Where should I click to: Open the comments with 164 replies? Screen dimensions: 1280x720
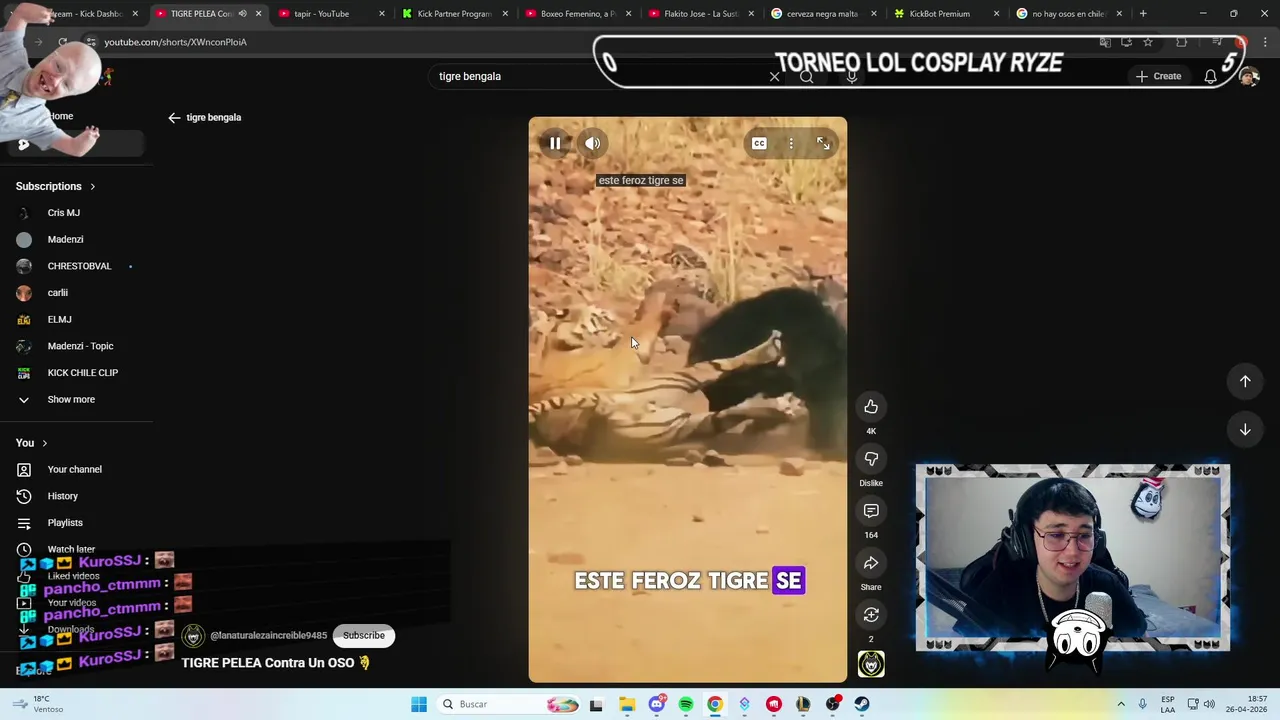pyautogui.click(x=871, y=511)
